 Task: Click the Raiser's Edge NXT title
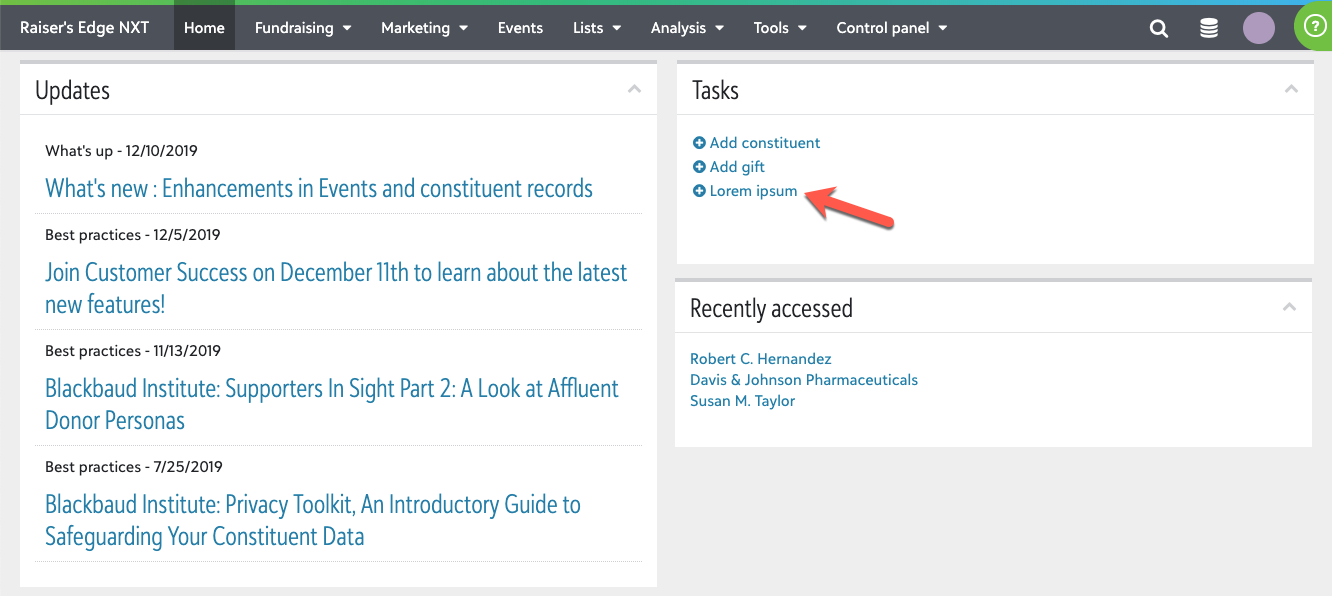(85, 28)
